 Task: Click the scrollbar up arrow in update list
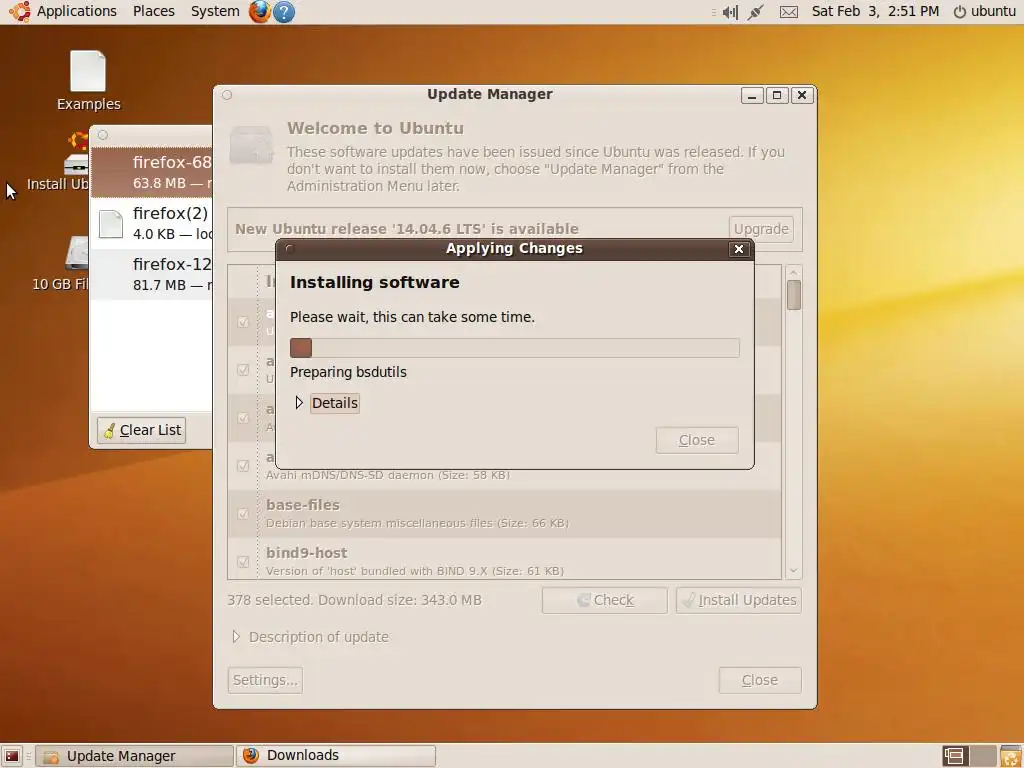pyautogui.click(x=793, y=272)
